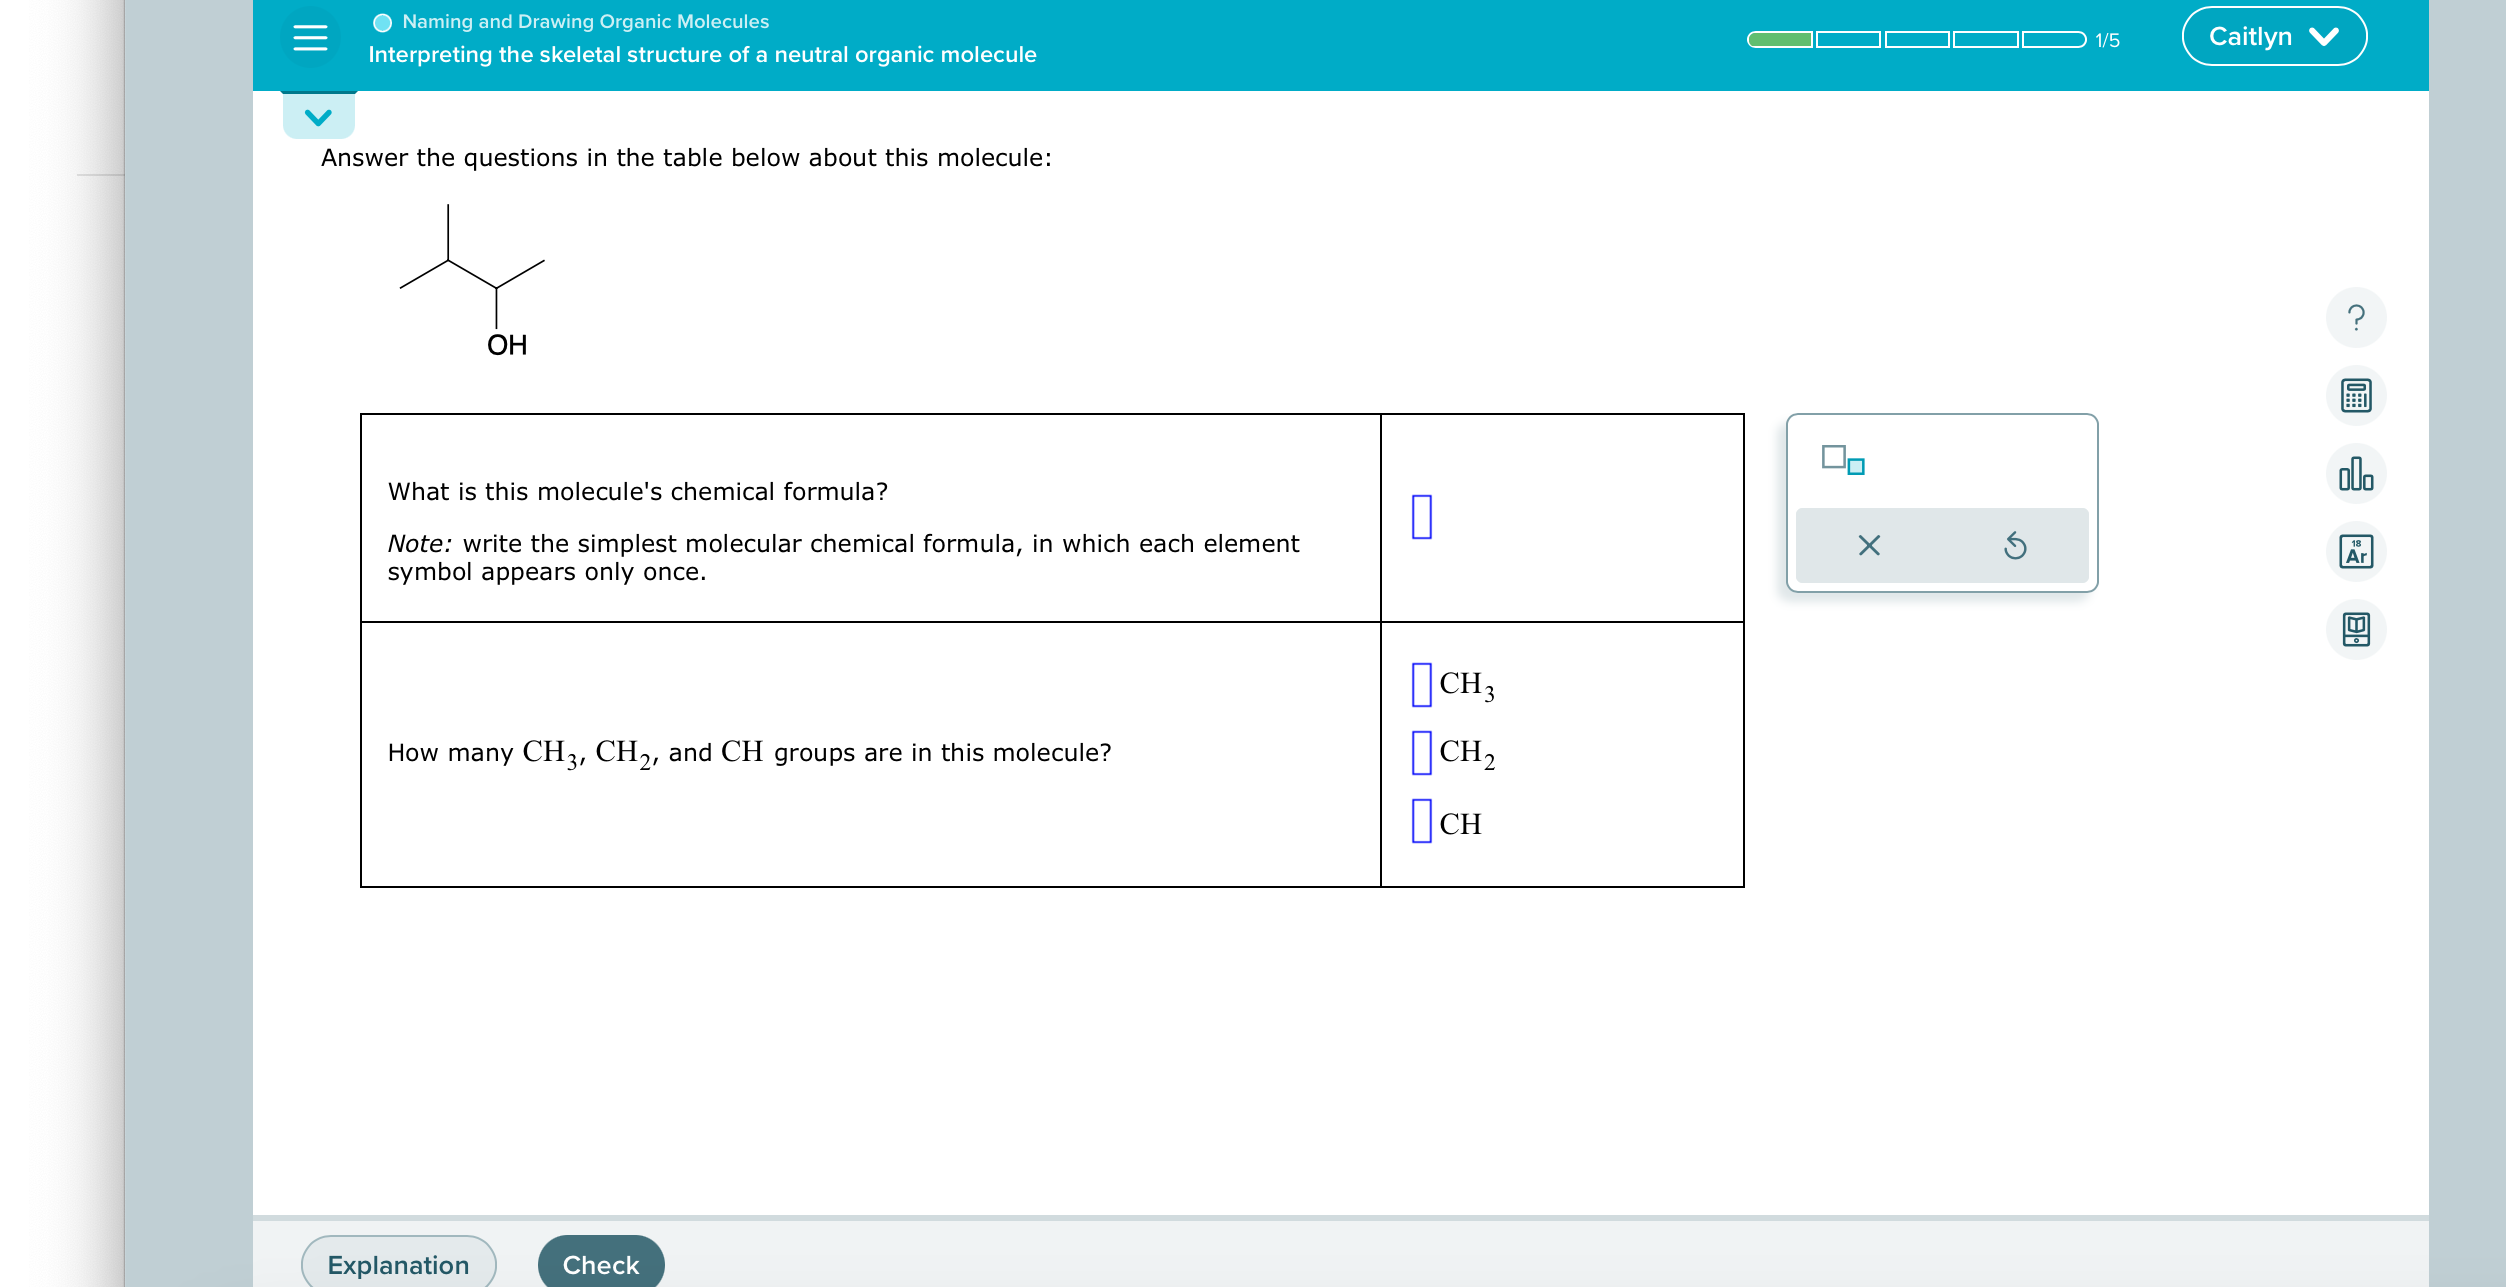Click the chemical formula input box

tap(1421, 517)
